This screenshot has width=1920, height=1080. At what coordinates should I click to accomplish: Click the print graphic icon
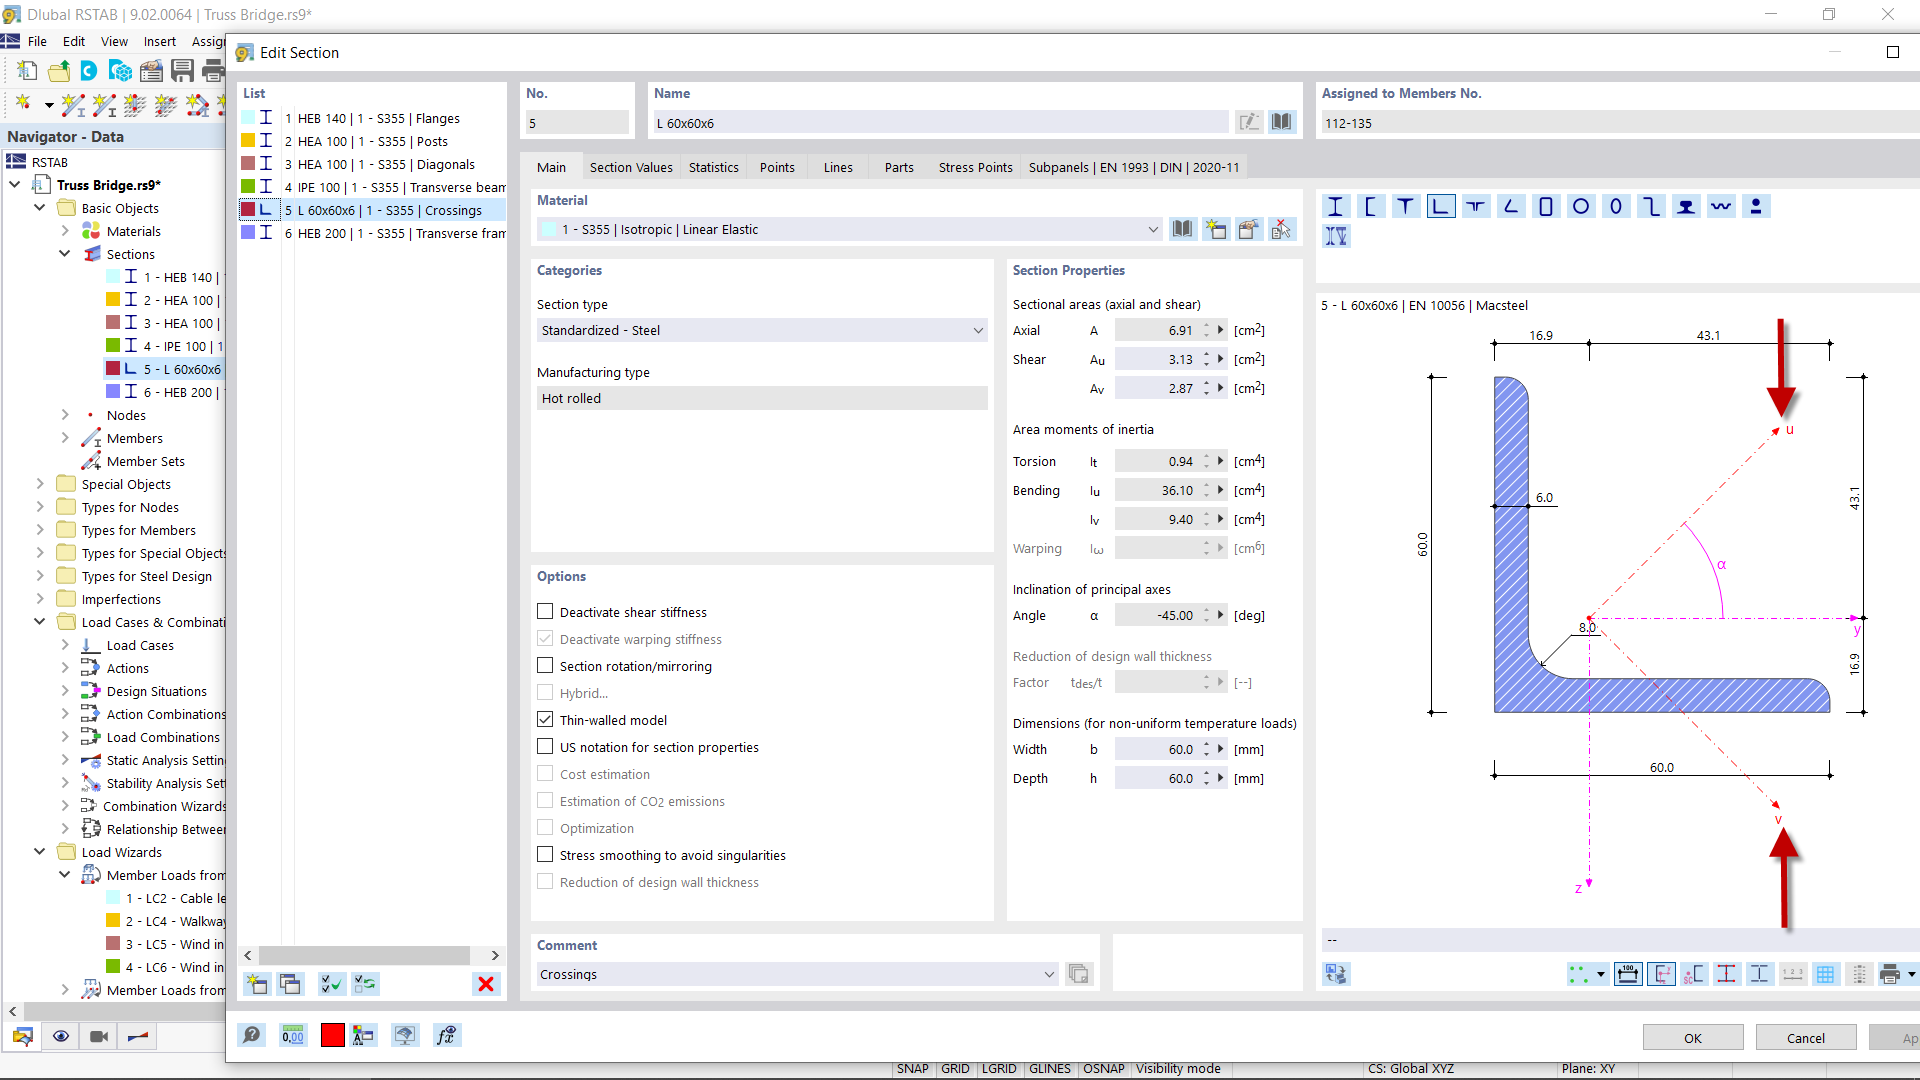pos(1890,974)
